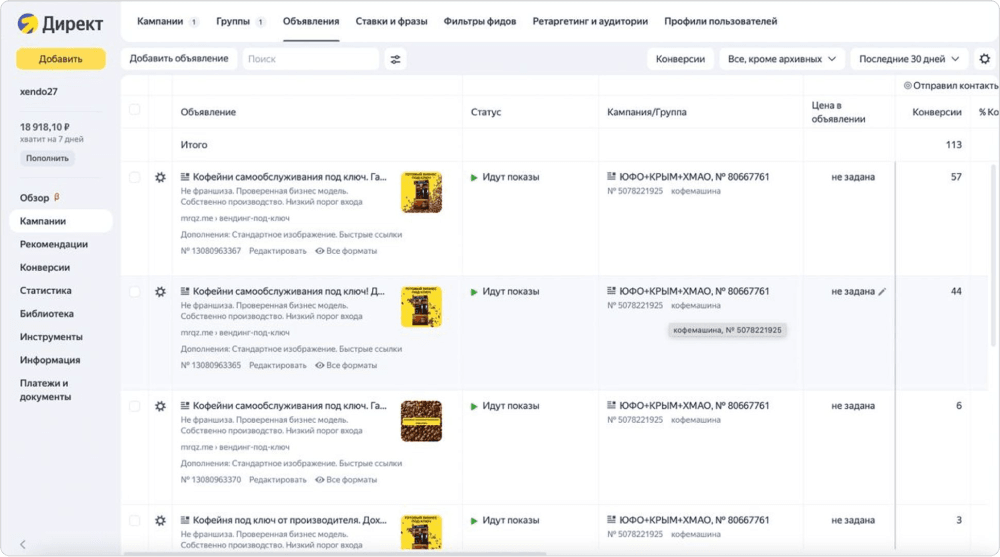Click Статус column header

coord(486,112)
